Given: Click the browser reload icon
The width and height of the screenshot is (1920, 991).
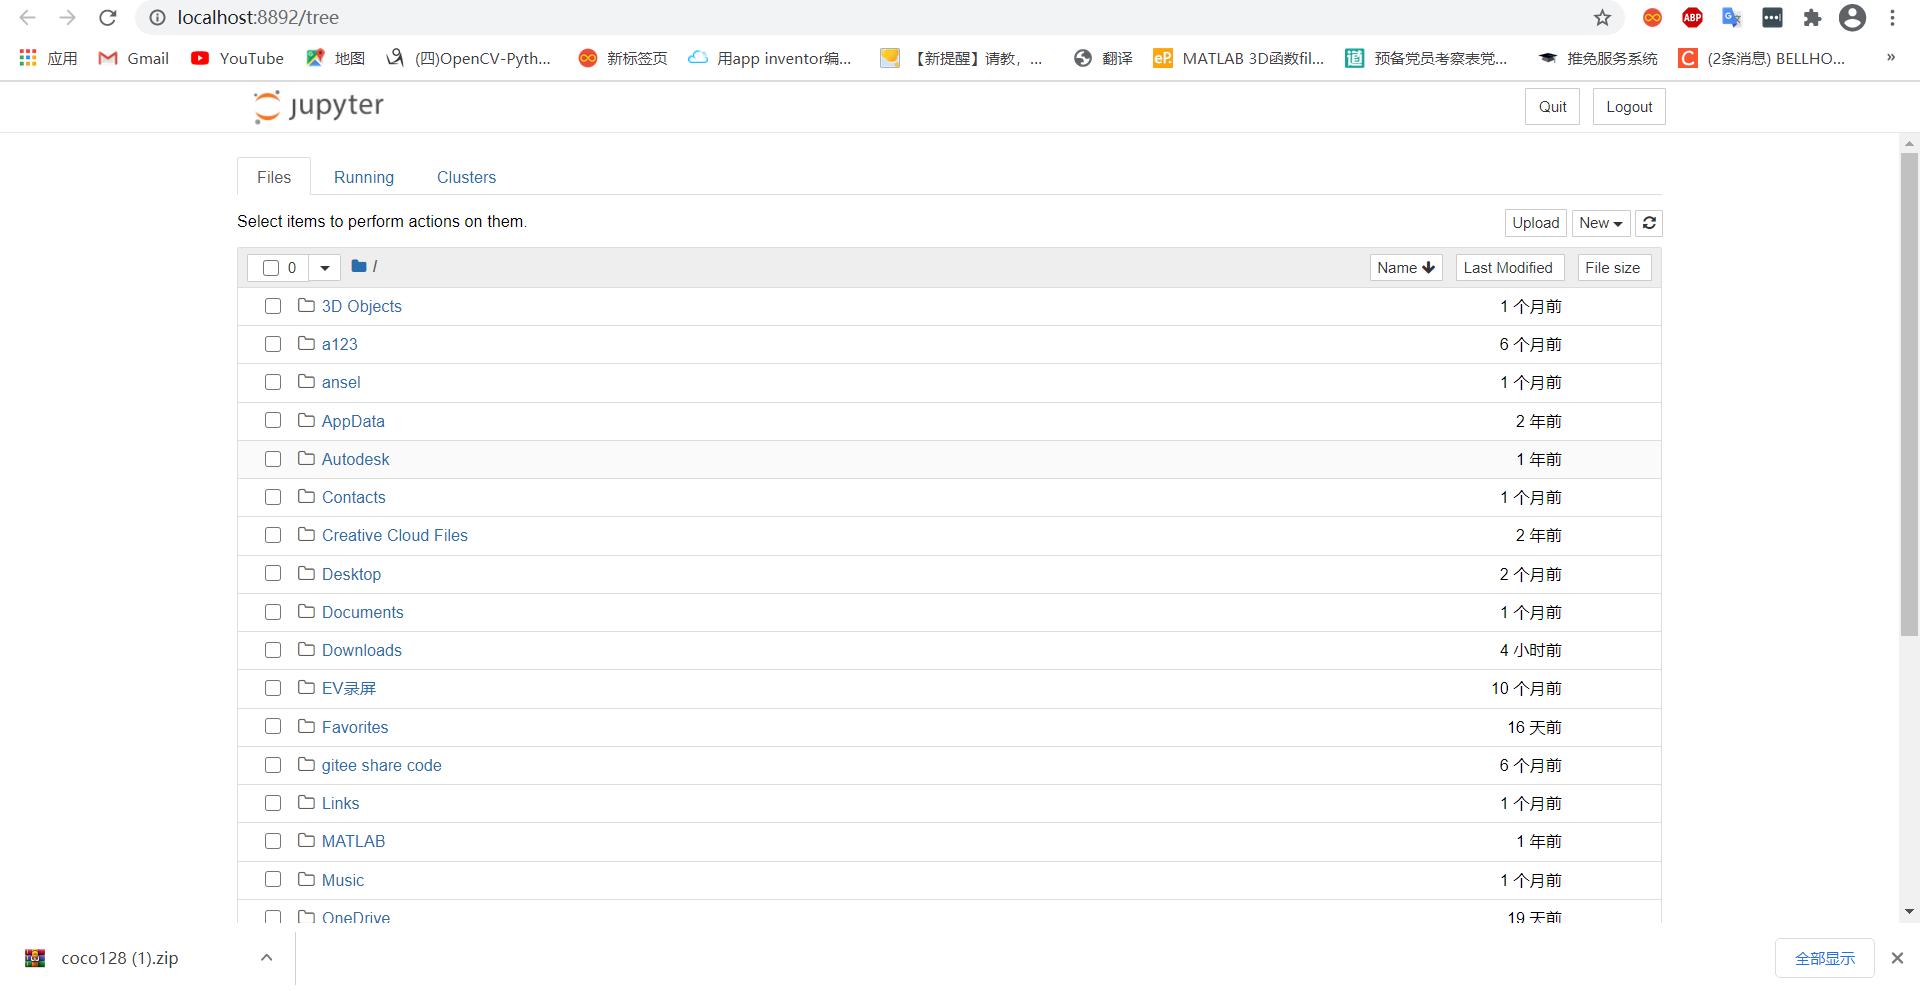Looking at the screenshot, I should tap(108, 18).
